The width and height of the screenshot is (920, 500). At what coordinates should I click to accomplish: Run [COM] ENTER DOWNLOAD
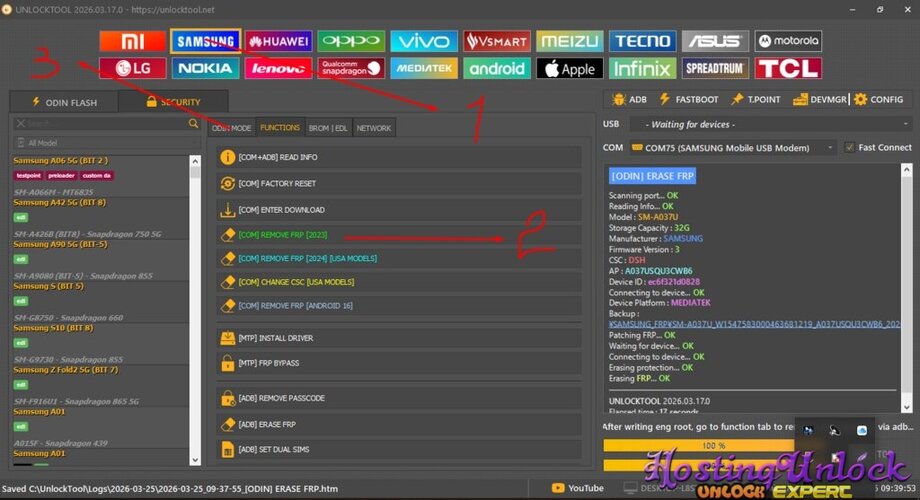point(399,210)
